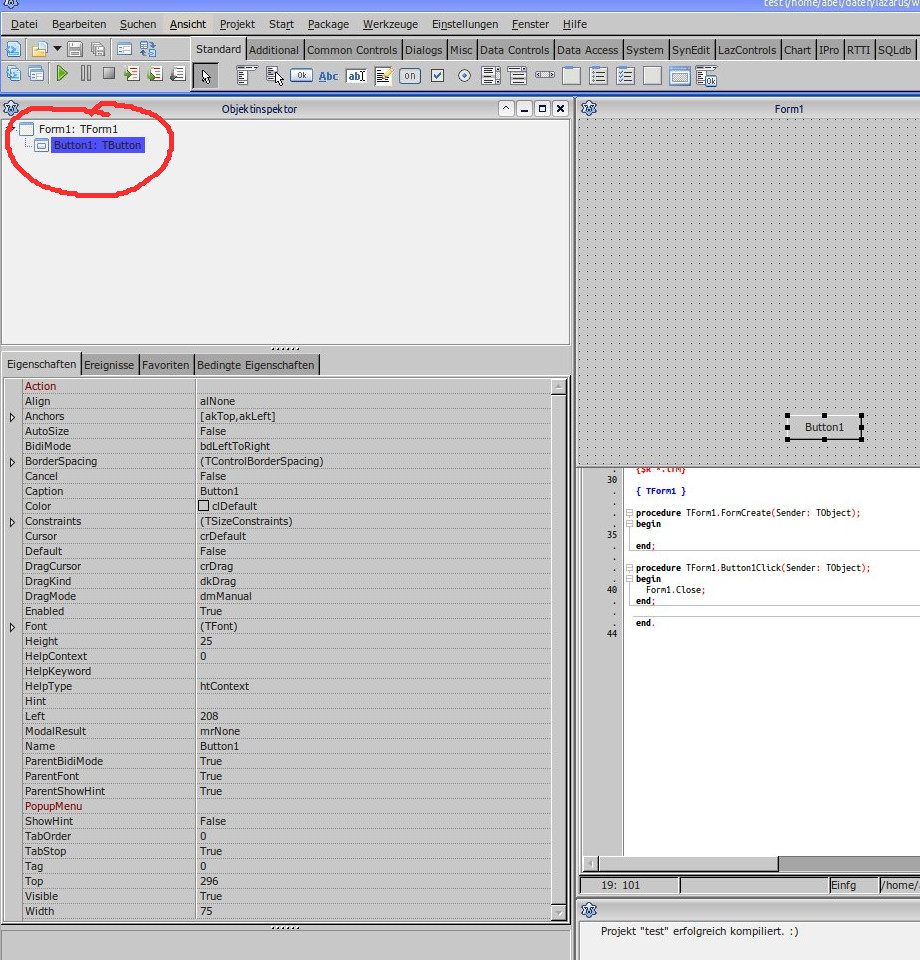Open the dropdown arrow beside Open icon
The width and height of the screenshot is (920, 960).
click(x=57, y=49)
